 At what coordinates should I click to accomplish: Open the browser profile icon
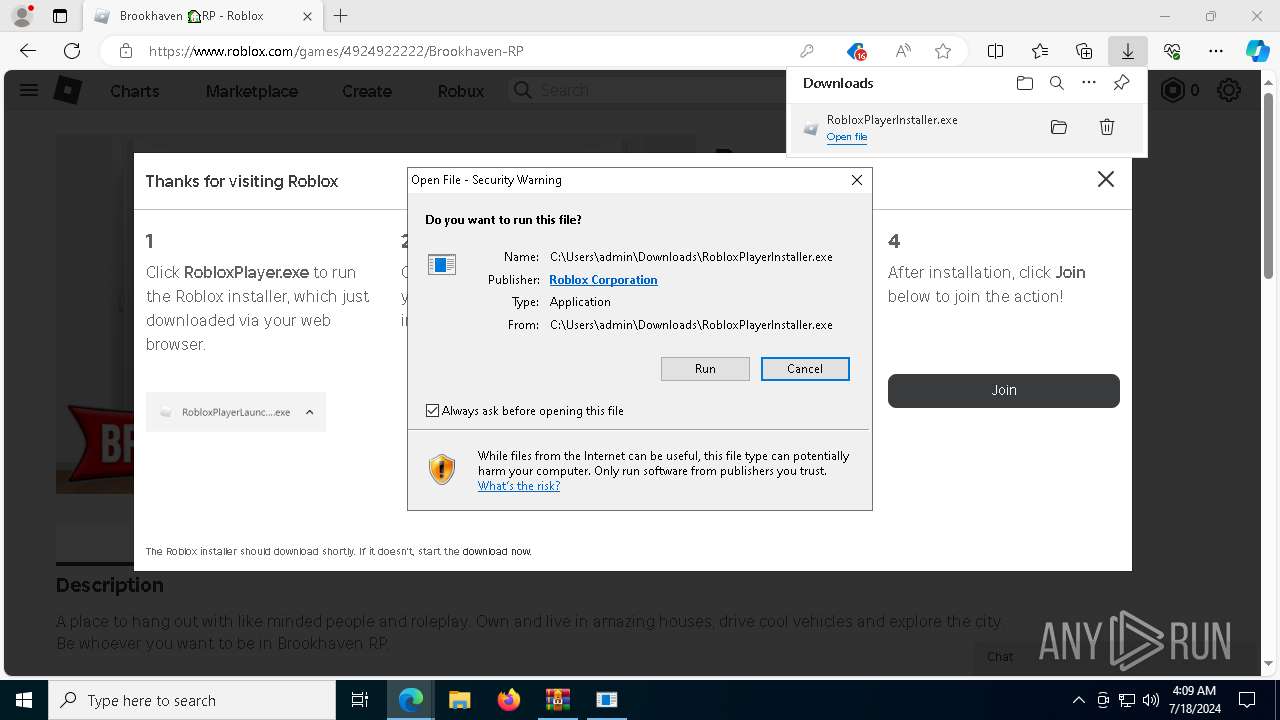tap(22, 16)
